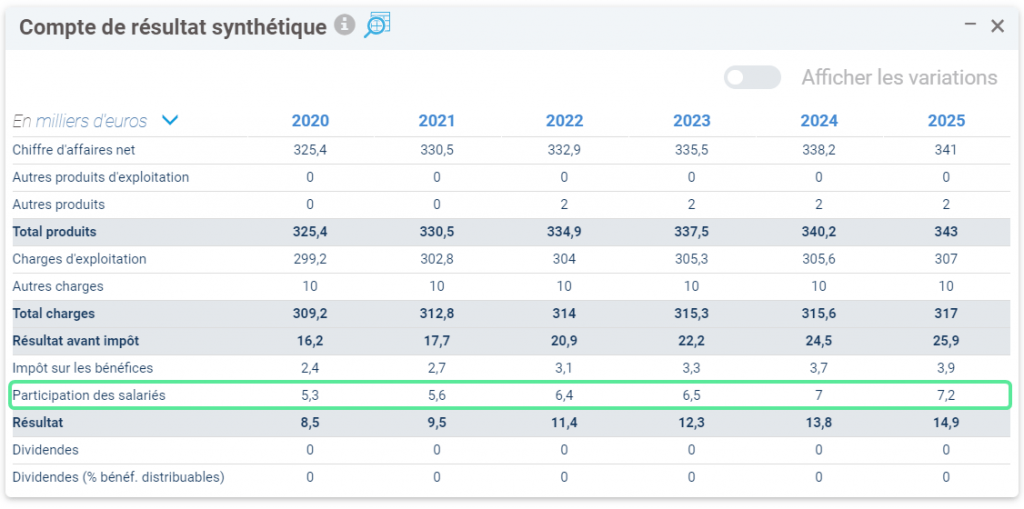Select the 2023 column header

point(692,121)
